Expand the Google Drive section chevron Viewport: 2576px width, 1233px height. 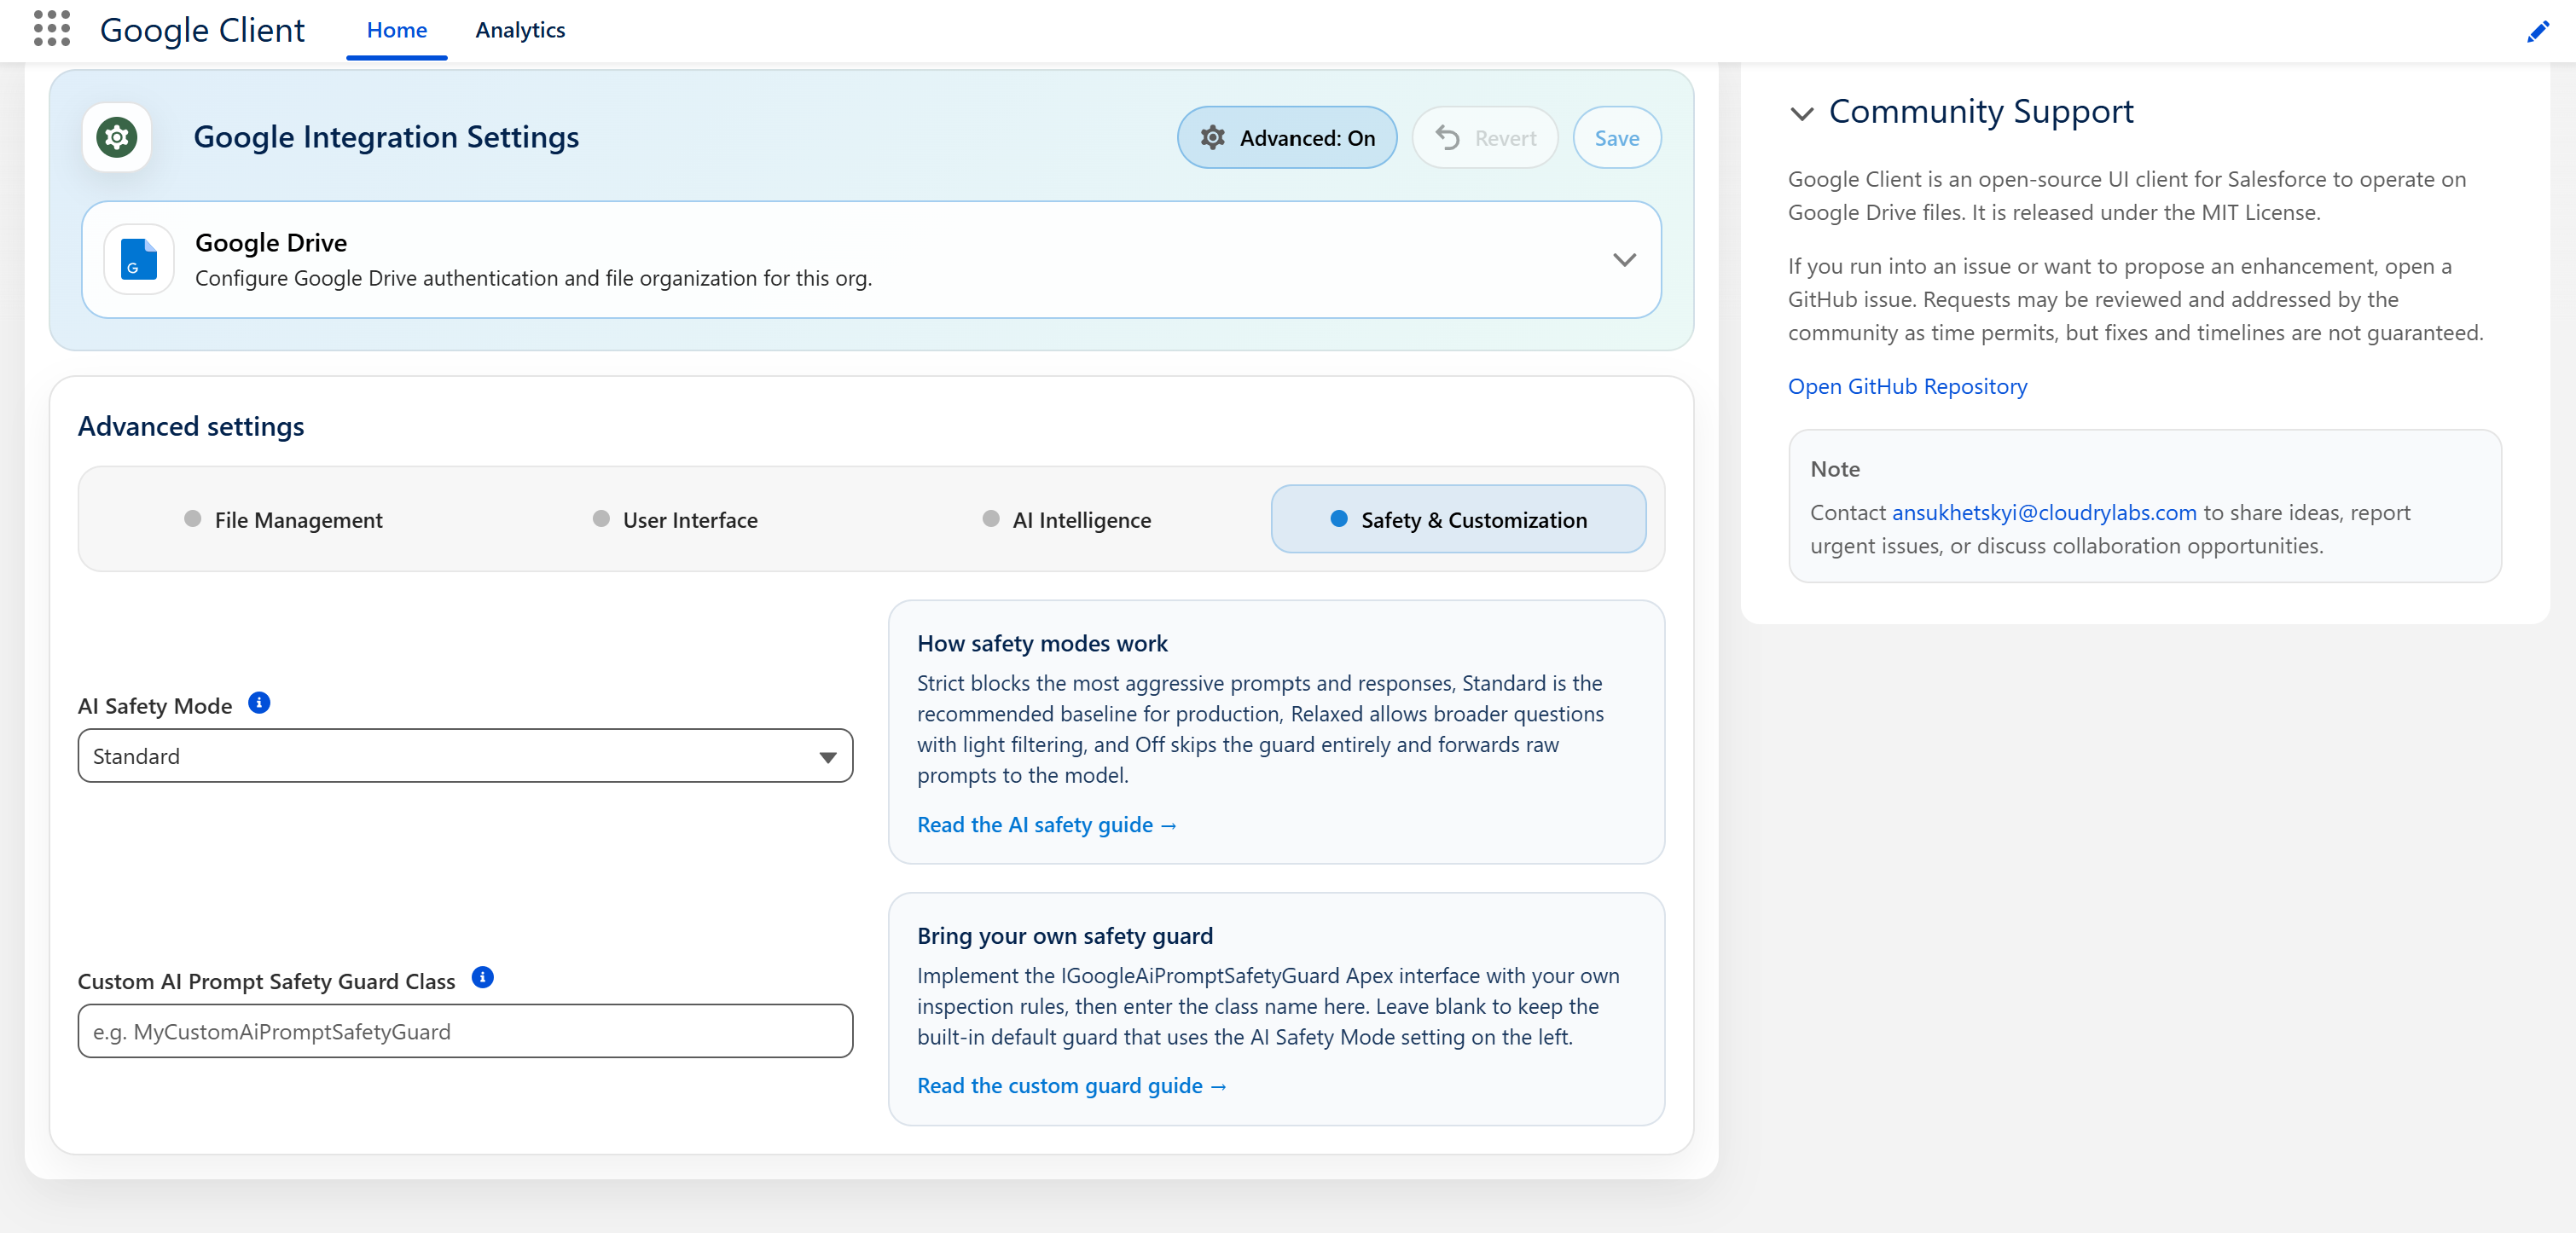[x=1624, y=260]
